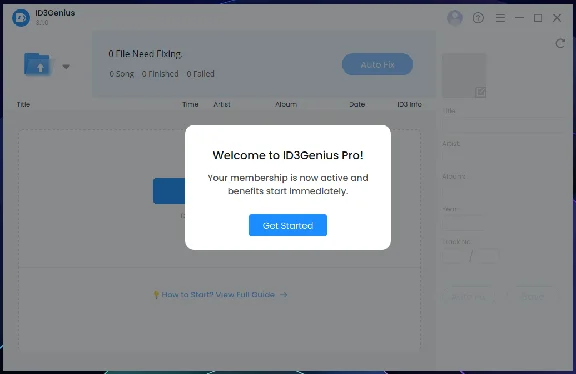Viewport: 576px width, 374px height.
Task: Click the edit cover art icon
Action: point(480,92)
